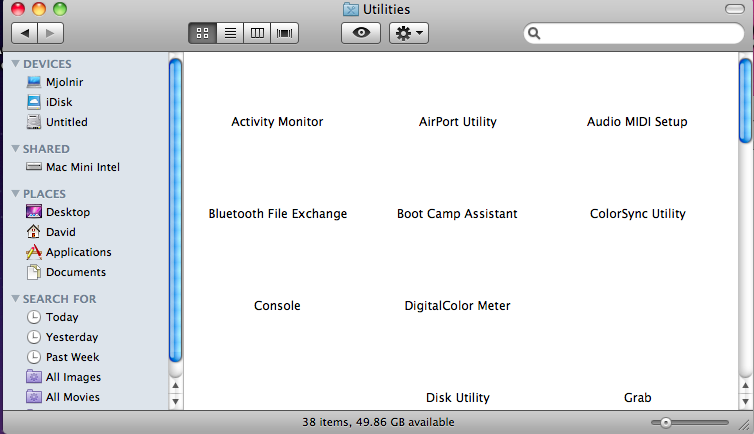Click the Quick Look eye button
Screen dimensions: 754x434
pos(361,33)
